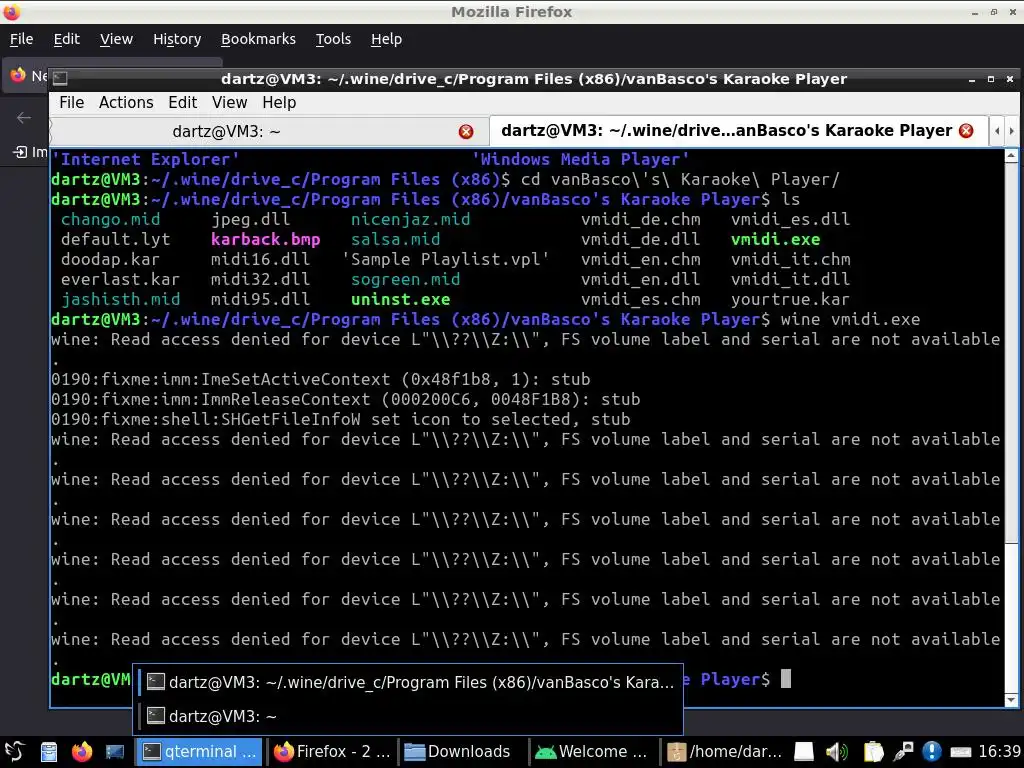Click the Firefox back arrow button

tap(24, 118)
